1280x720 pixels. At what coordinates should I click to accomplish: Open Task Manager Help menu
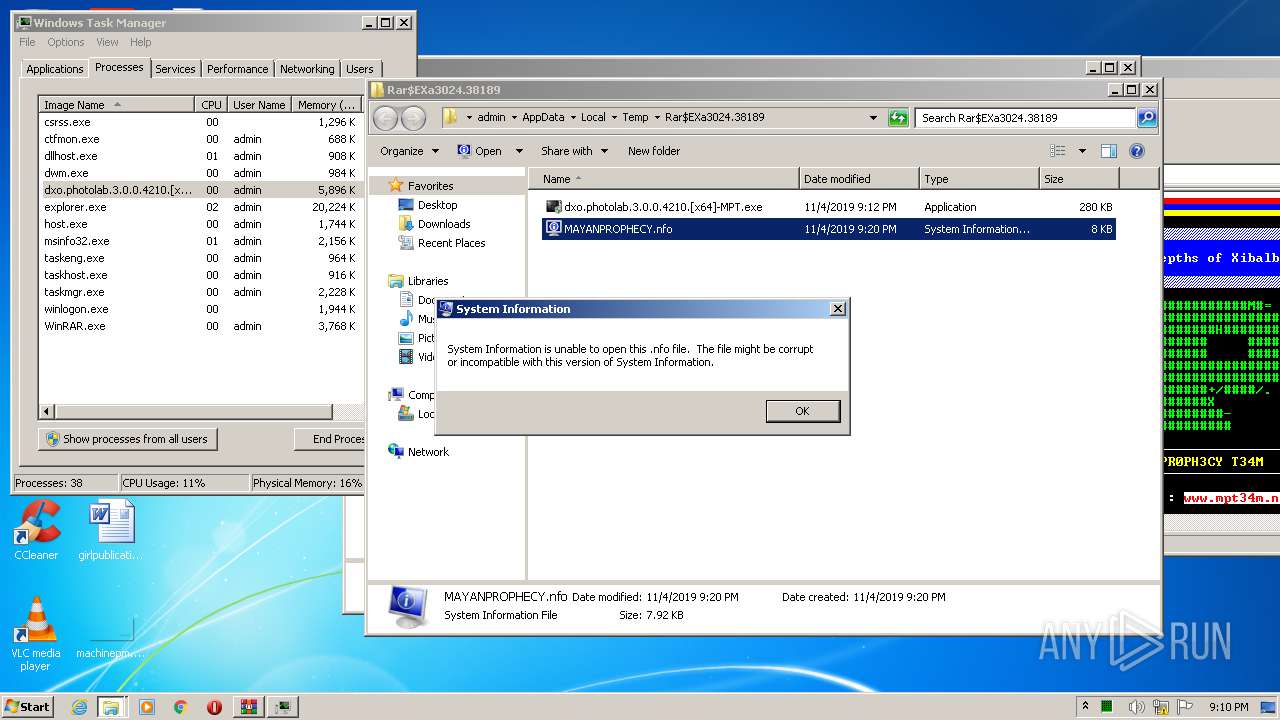[141, 42]
